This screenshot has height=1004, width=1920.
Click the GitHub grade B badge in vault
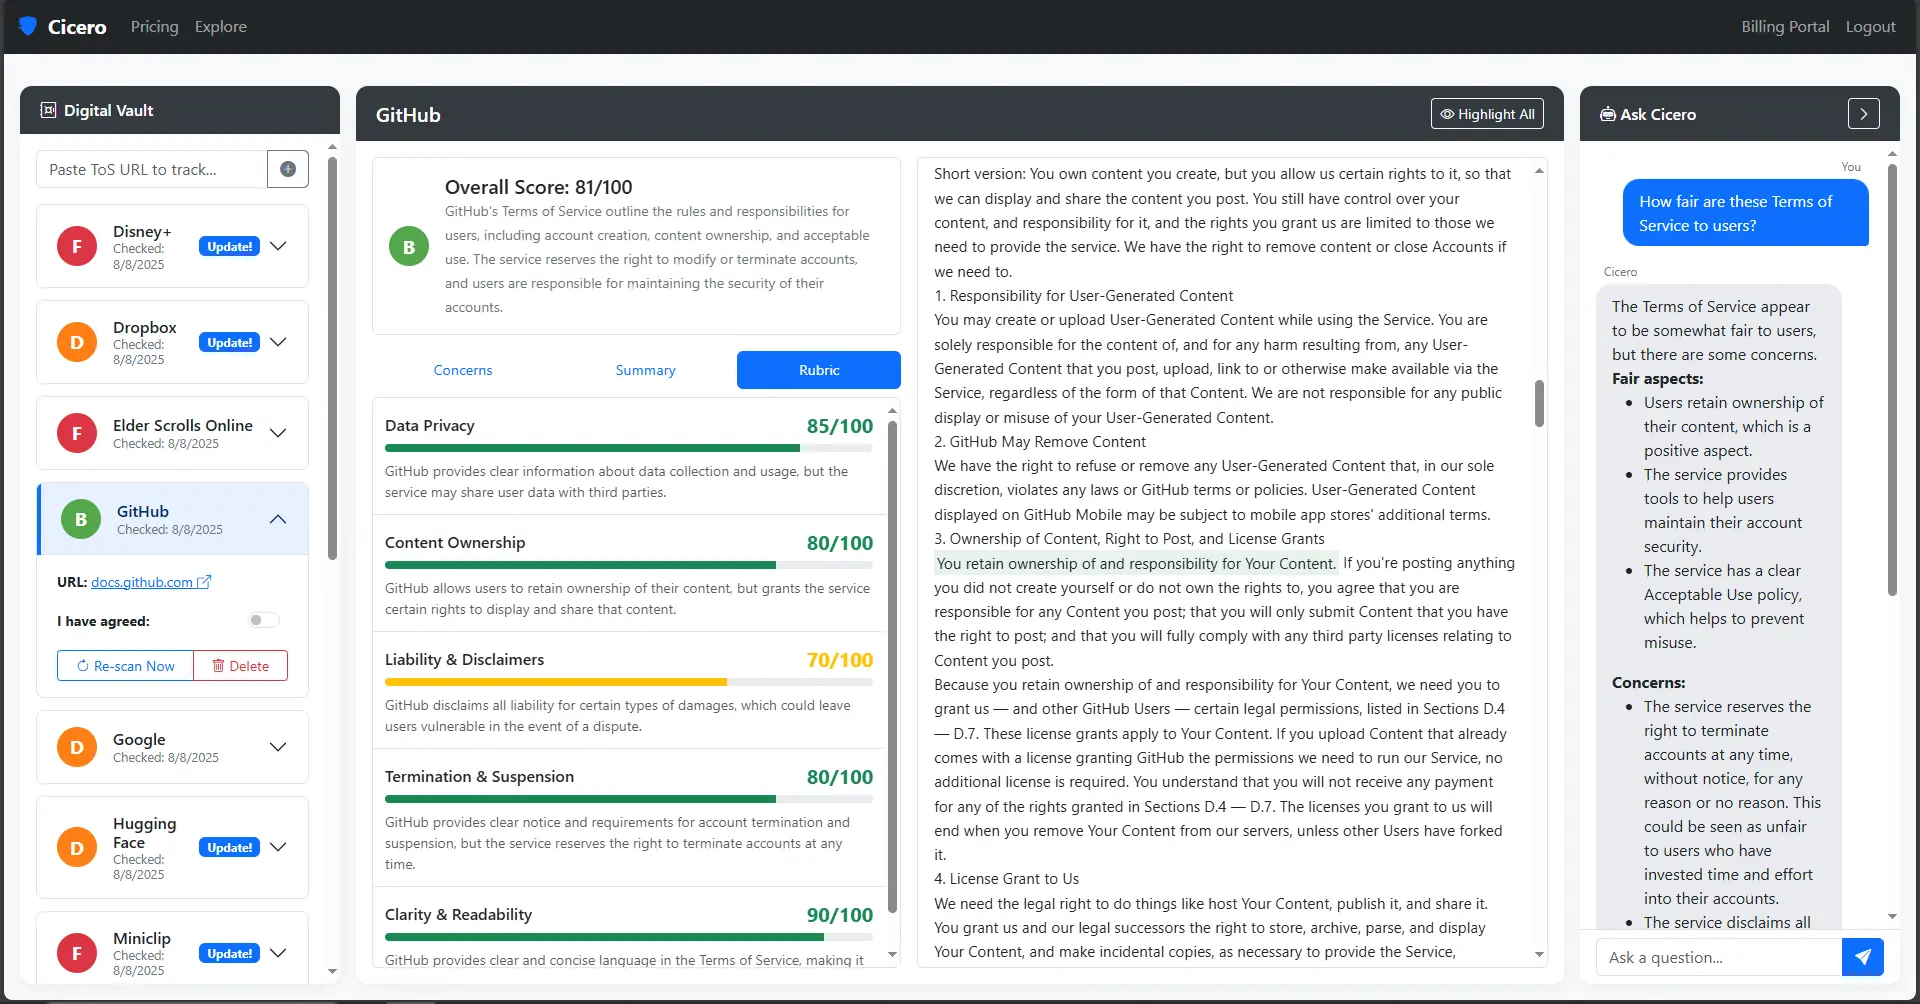pos(81,519)
